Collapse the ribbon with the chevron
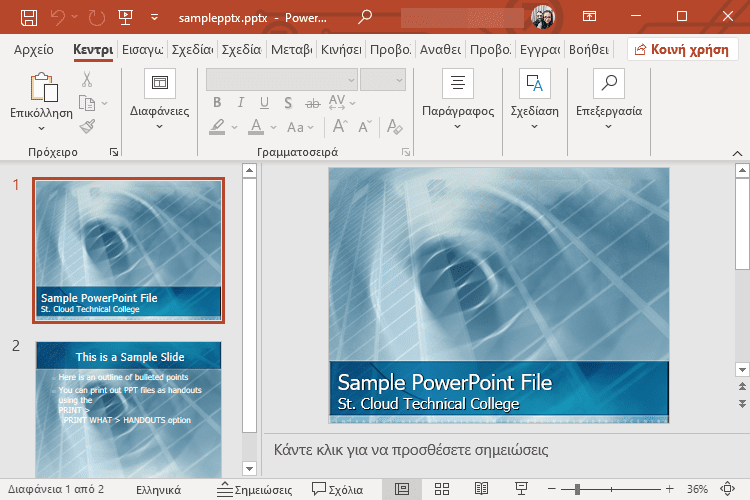This screenshot has width=750, height=500. pos(737,153)
